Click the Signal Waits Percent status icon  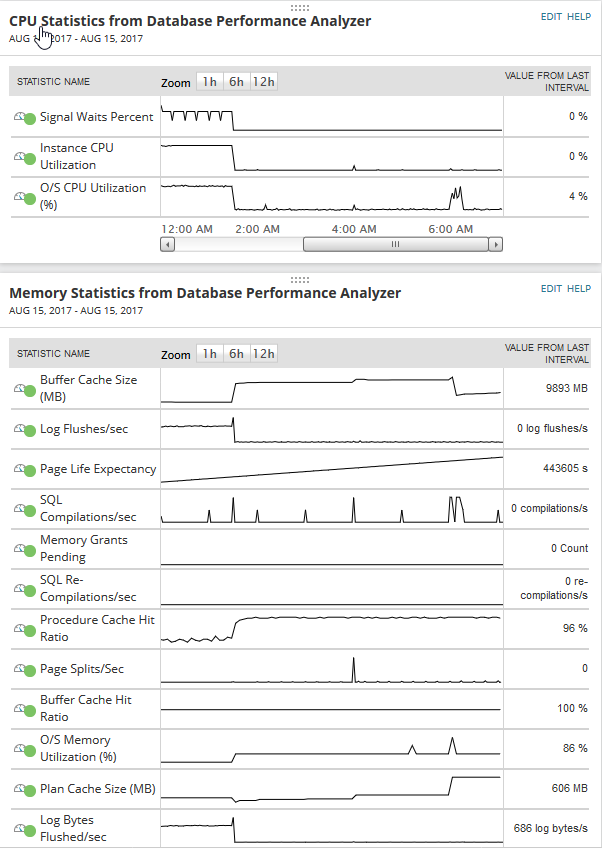[25, 117]
